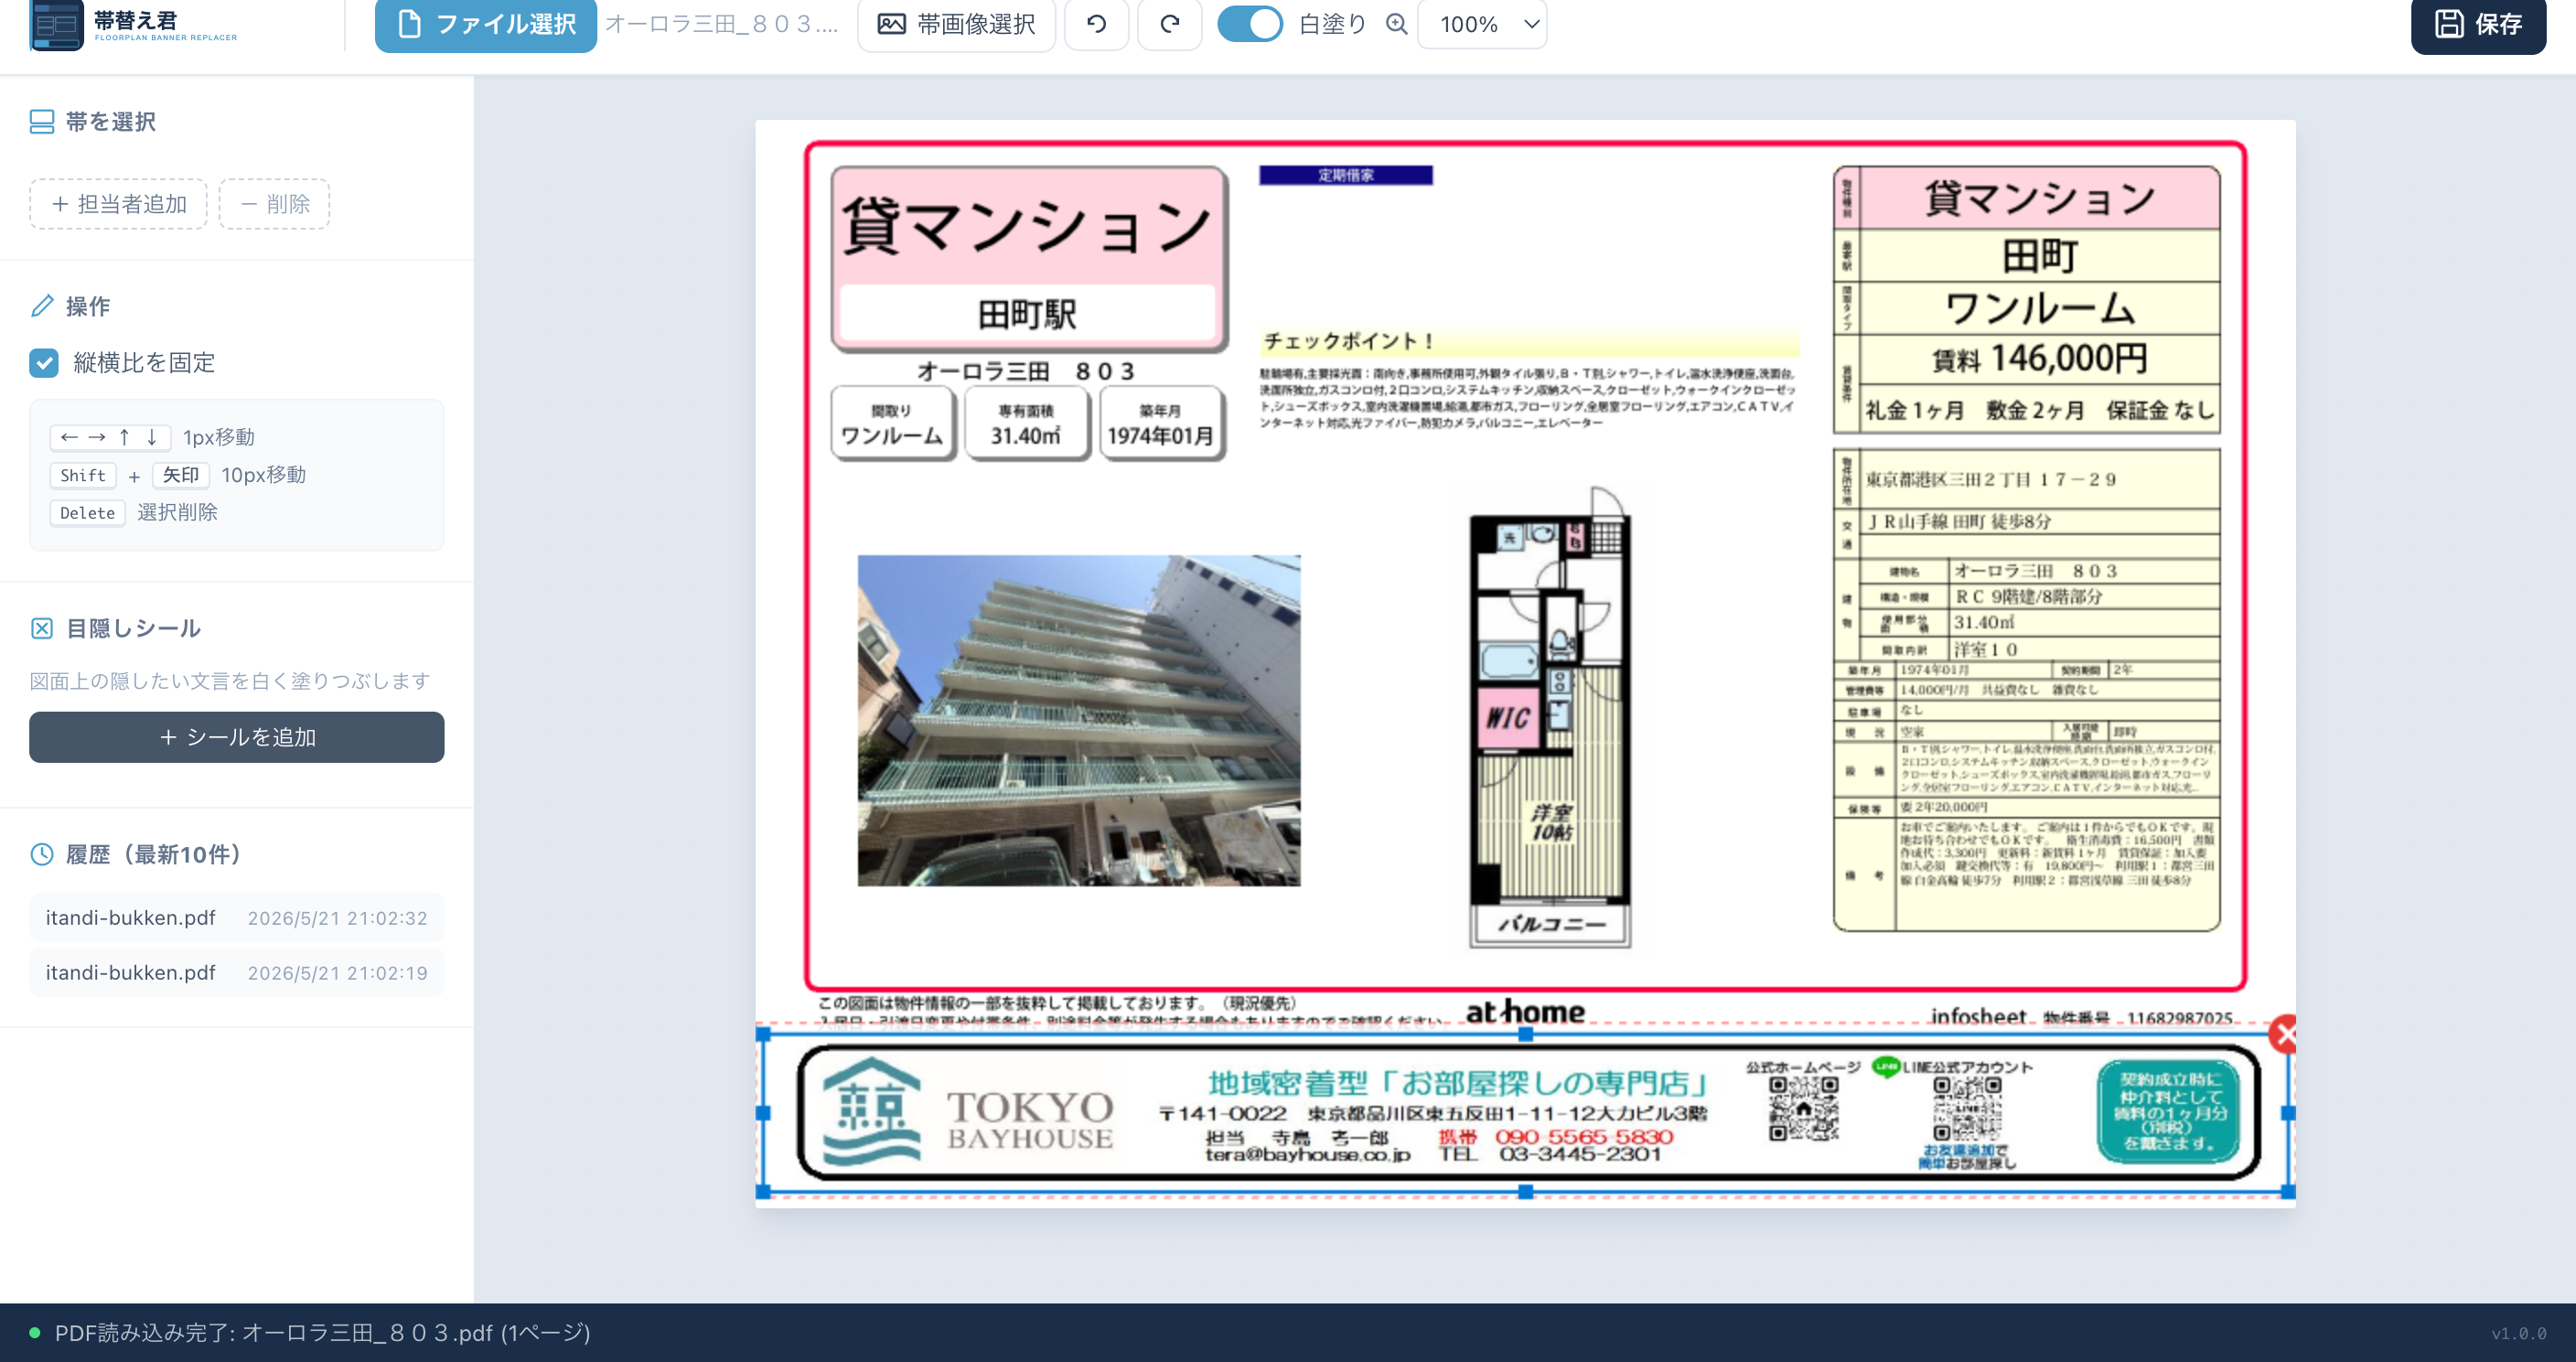Click the 公式ホームページ QR code in banner
Viewport: 2576px width, 1362px height.
[1804, 1108]
